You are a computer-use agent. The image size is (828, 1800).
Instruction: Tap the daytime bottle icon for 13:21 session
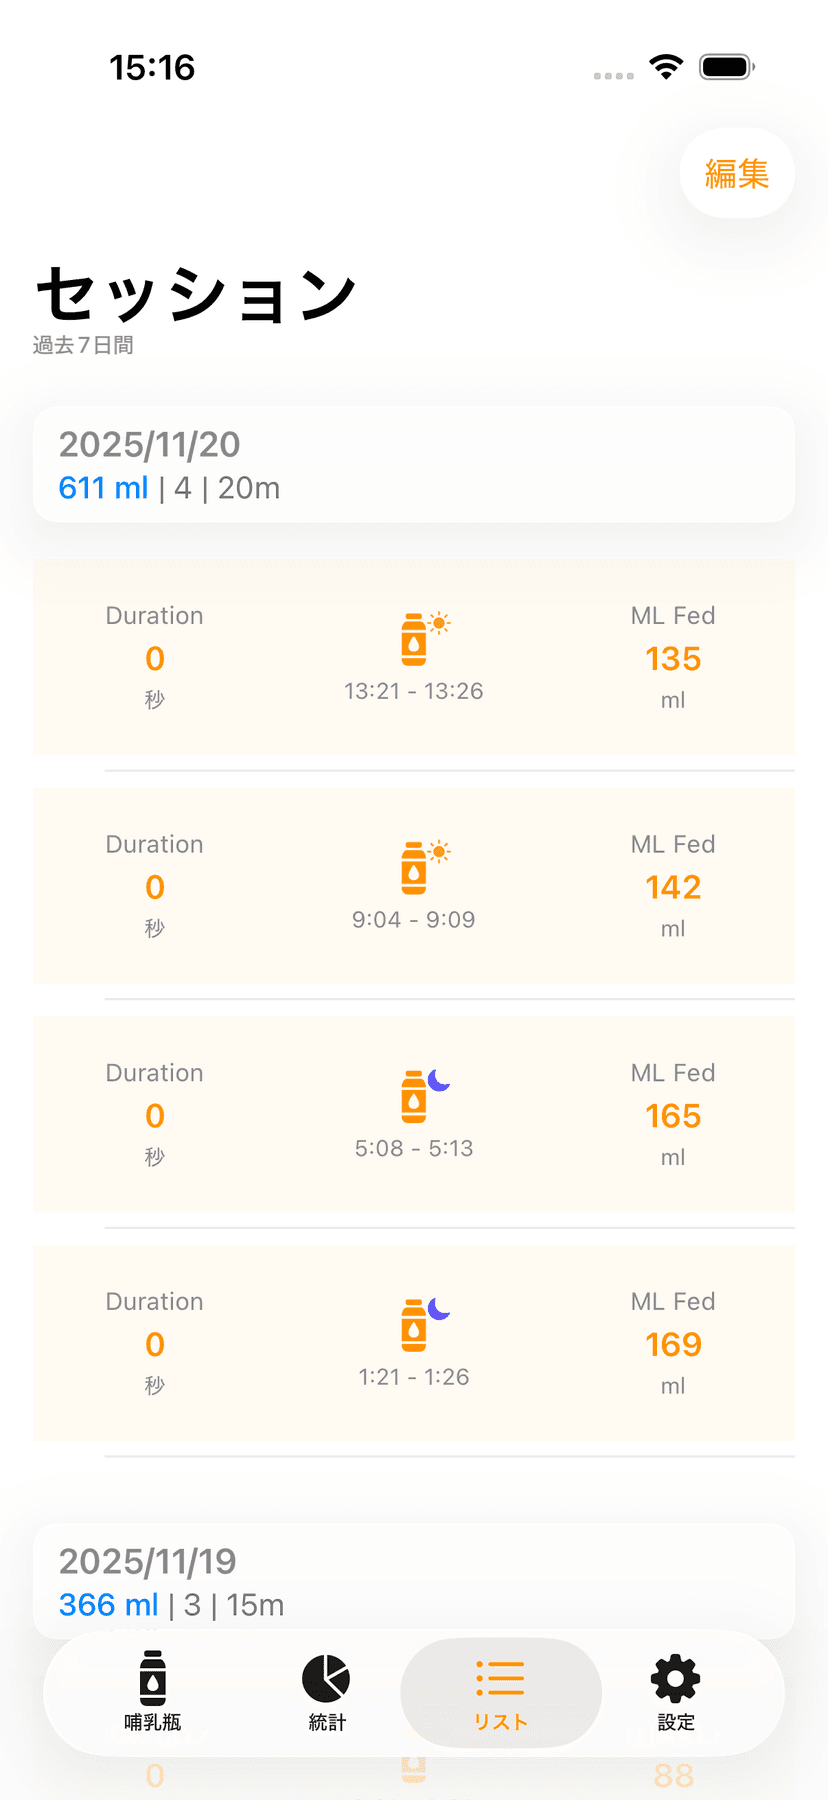[414, 639]
